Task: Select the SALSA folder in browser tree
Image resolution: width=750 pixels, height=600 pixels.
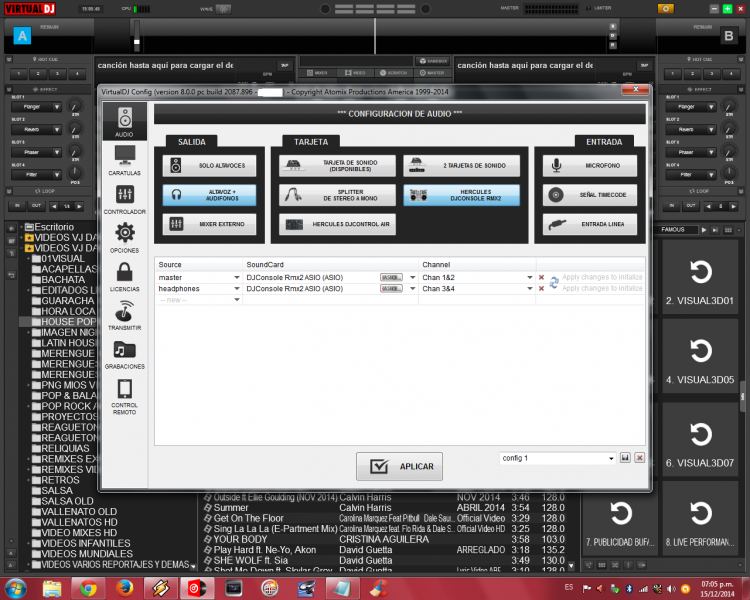Action: coord(57,491)
